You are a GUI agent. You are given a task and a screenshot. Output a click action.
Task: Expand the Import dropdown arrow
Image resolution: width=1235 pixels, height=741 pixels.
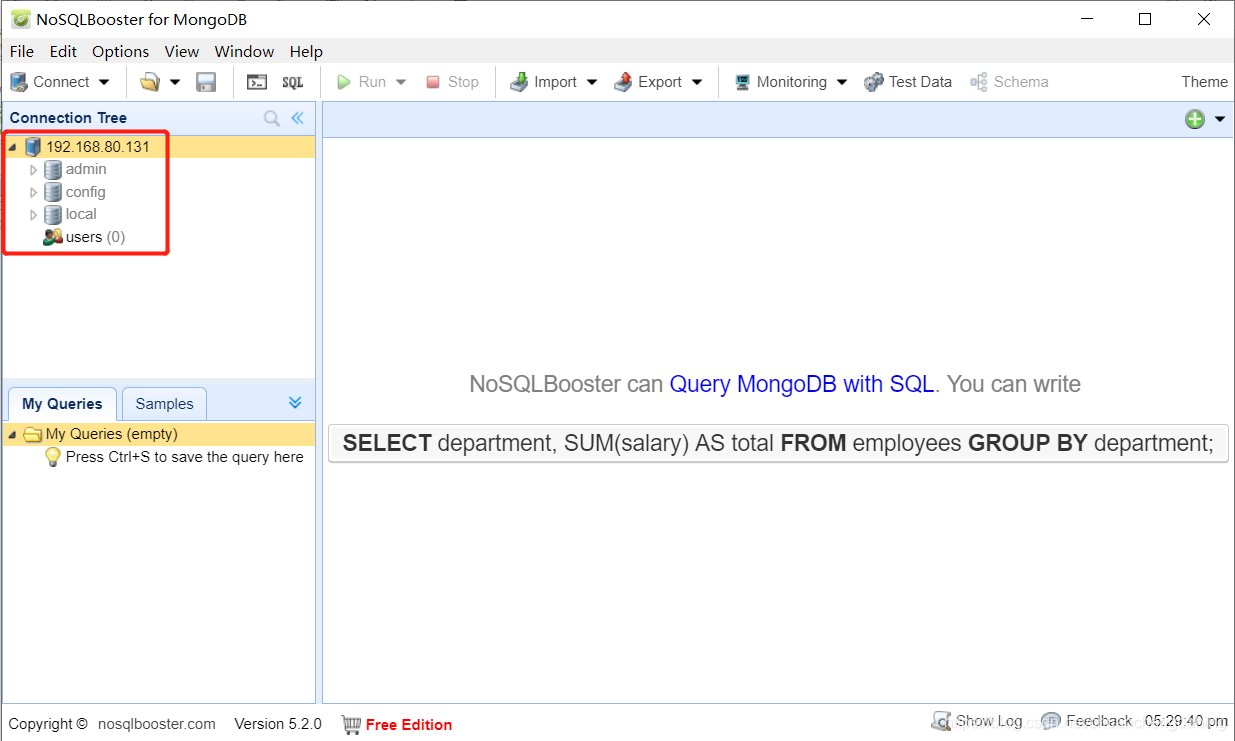pos(592,82)
